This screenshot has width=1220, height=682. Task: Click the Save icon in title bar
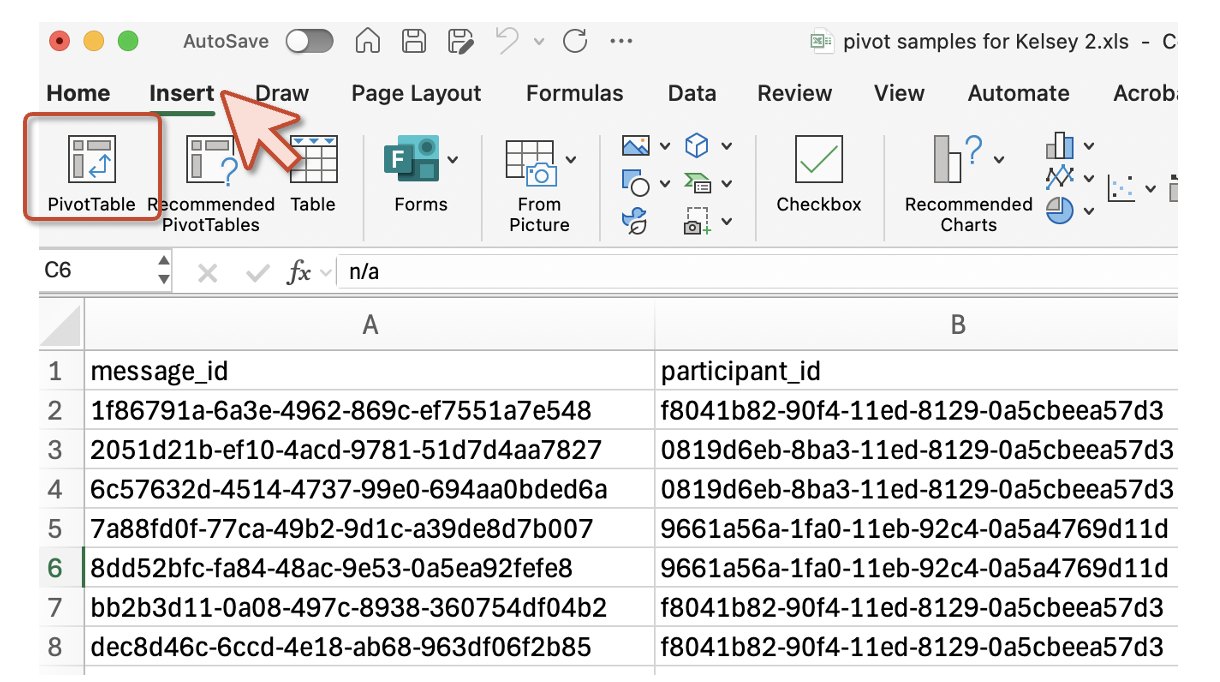(414, 41)
